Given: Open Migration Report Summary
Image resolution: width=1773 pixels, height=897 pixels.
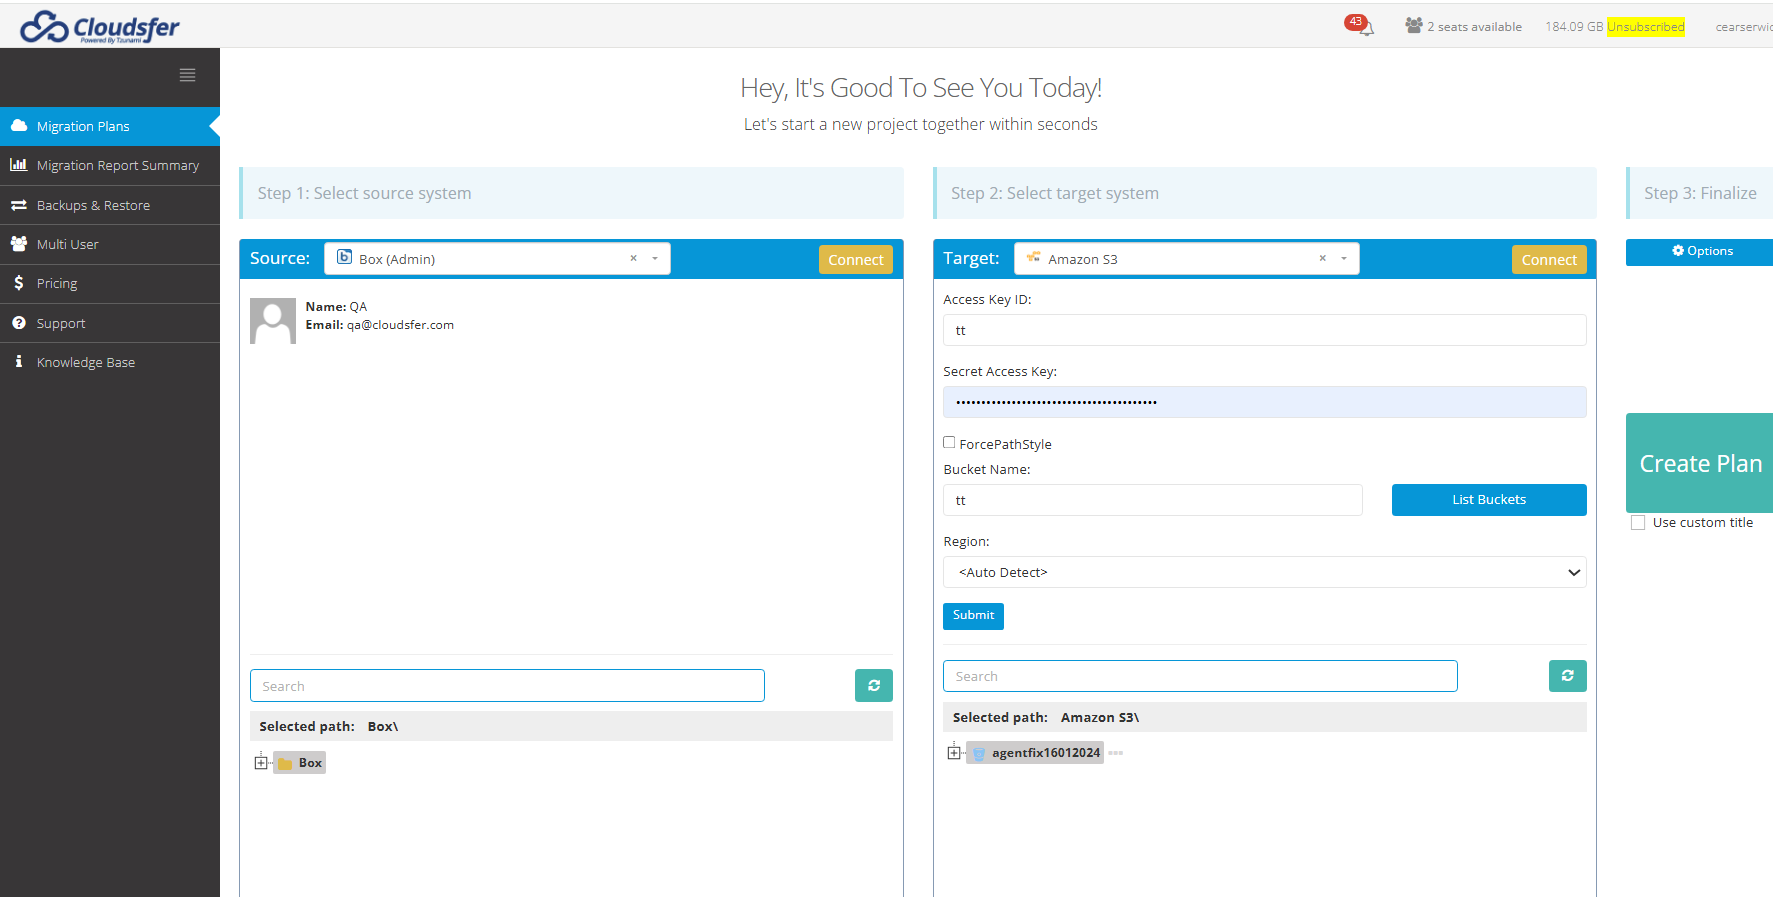Looking at the screenshot, I should tap(110, 165).
